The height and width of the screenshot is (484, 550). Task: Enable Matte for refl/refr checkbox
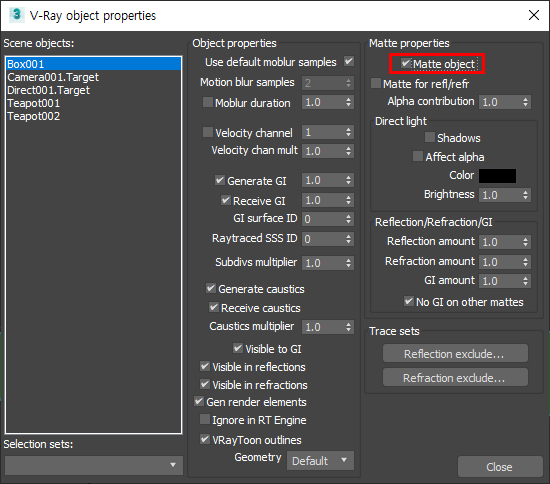coord(376,83)
